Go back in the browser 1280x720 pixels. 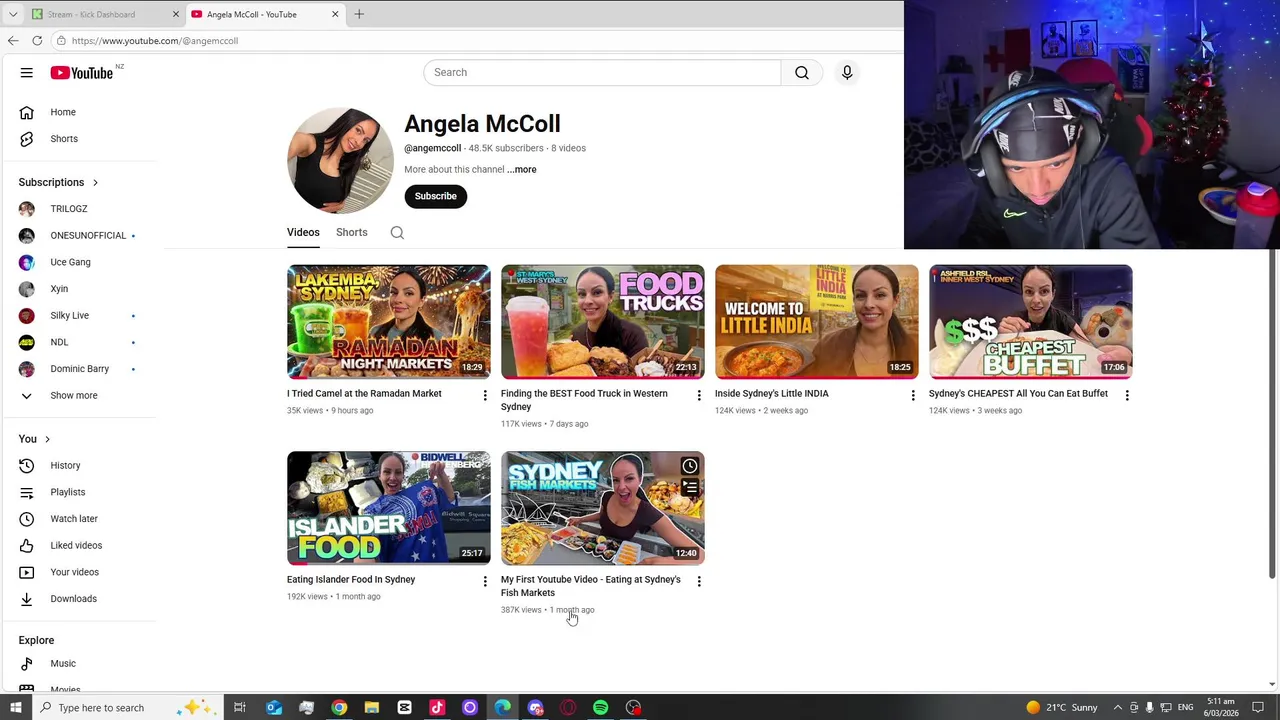[x=13, y=41]
